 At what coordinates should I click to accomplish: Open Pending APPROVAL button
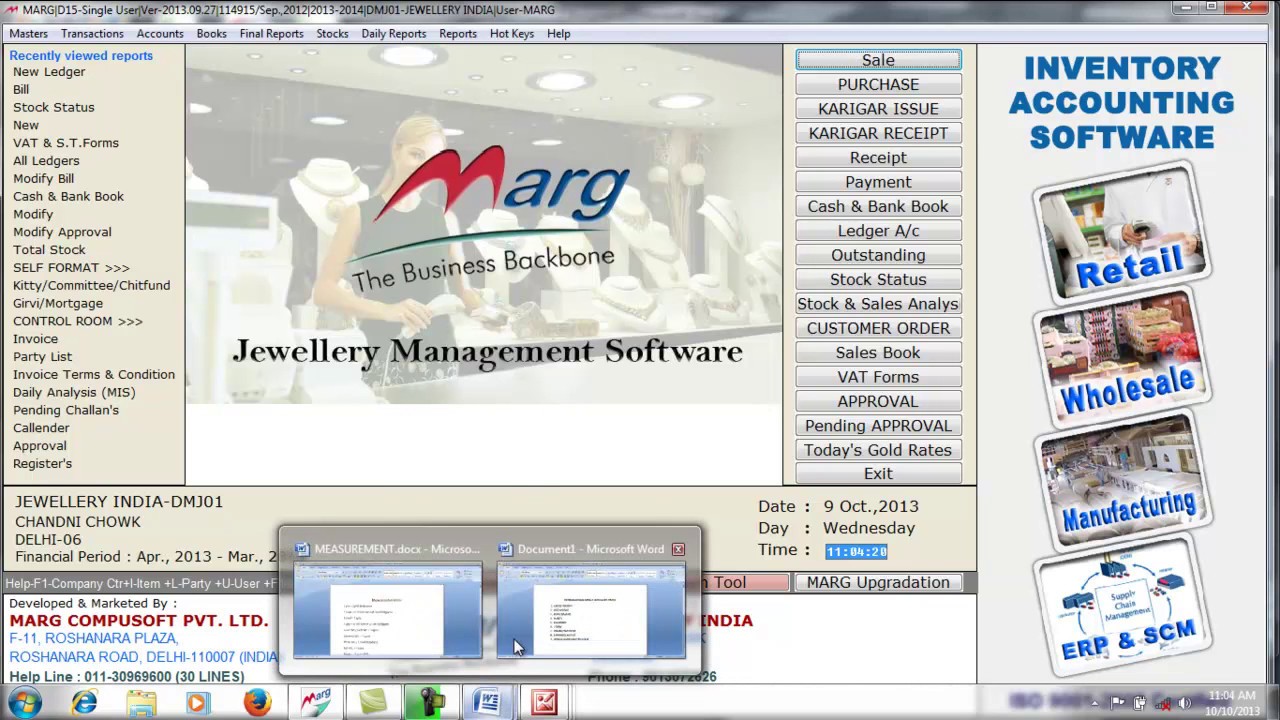point(878,426)
